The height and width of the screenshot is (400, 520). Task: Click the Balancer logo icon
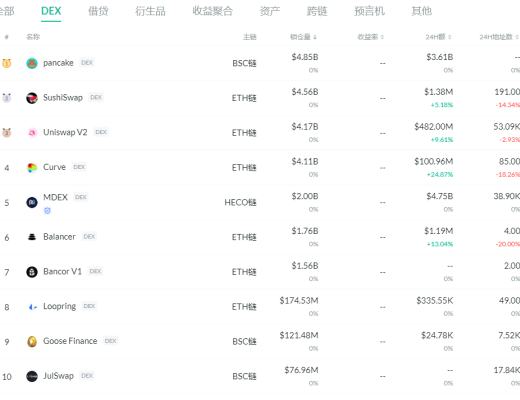pyautogui.click(x=32, y=237)
